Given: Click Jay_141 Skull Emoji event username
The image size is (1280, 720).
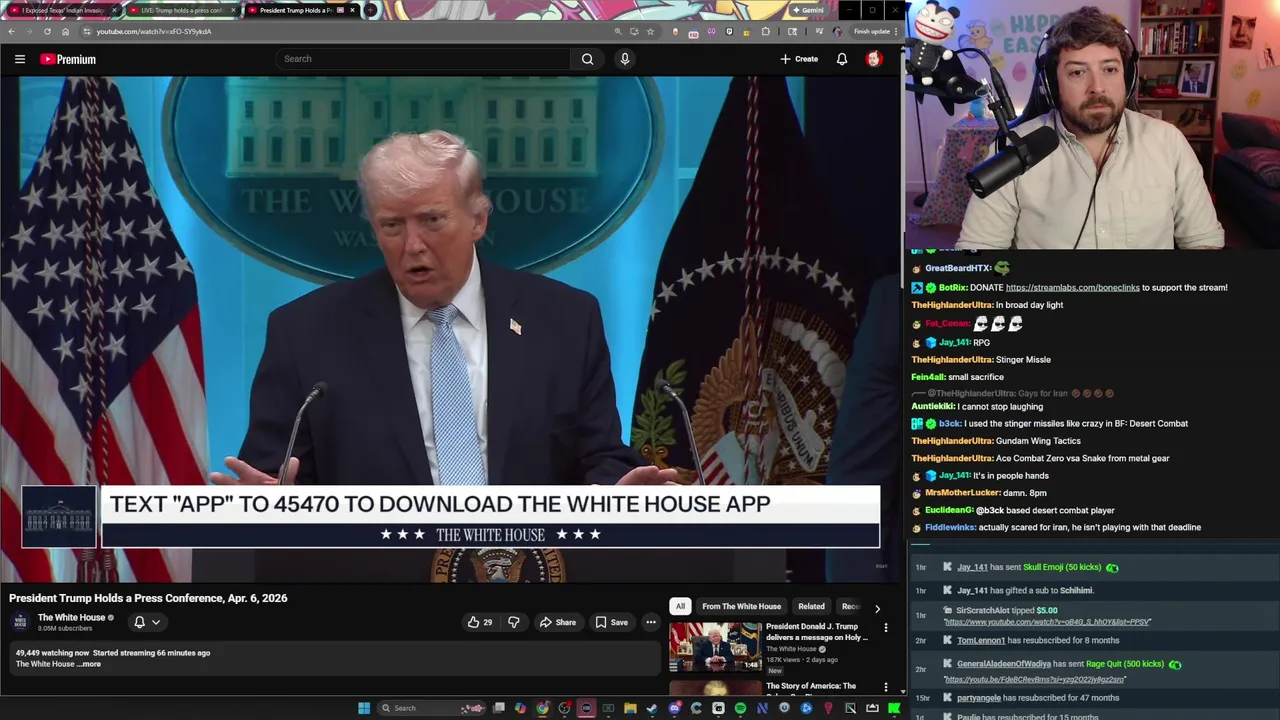Looking at the screenshot, I should coord(972,568).
